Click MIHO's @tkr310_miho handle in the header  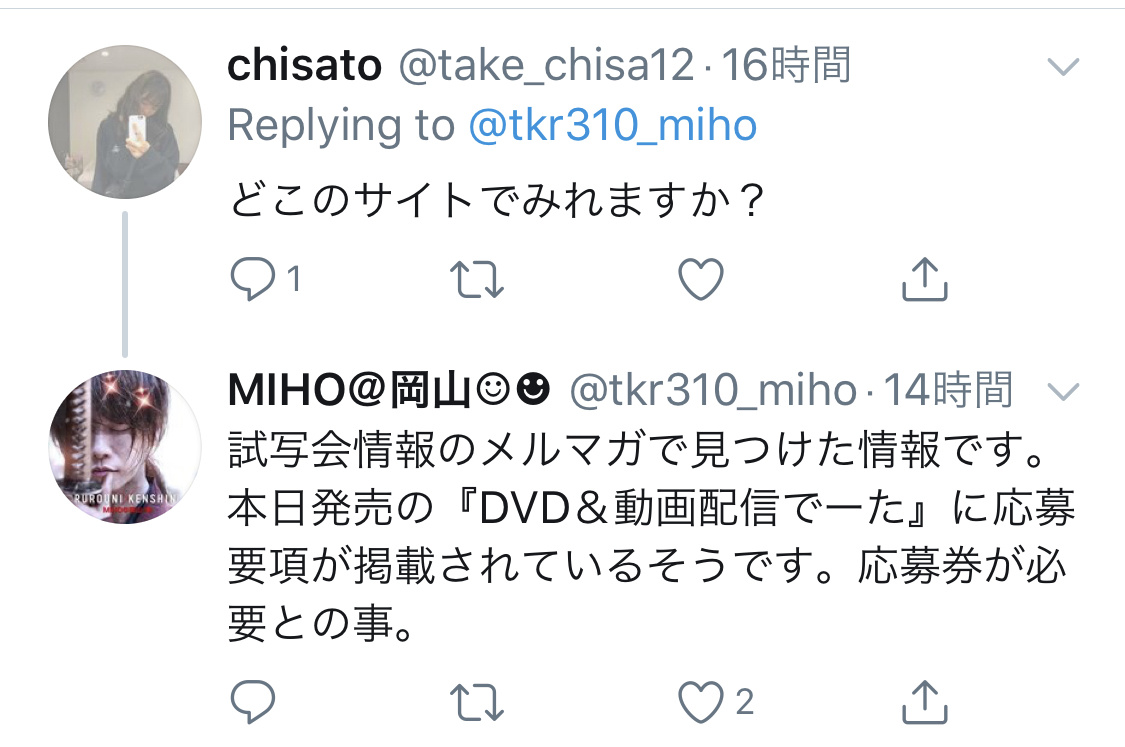[x=713, y=390]
